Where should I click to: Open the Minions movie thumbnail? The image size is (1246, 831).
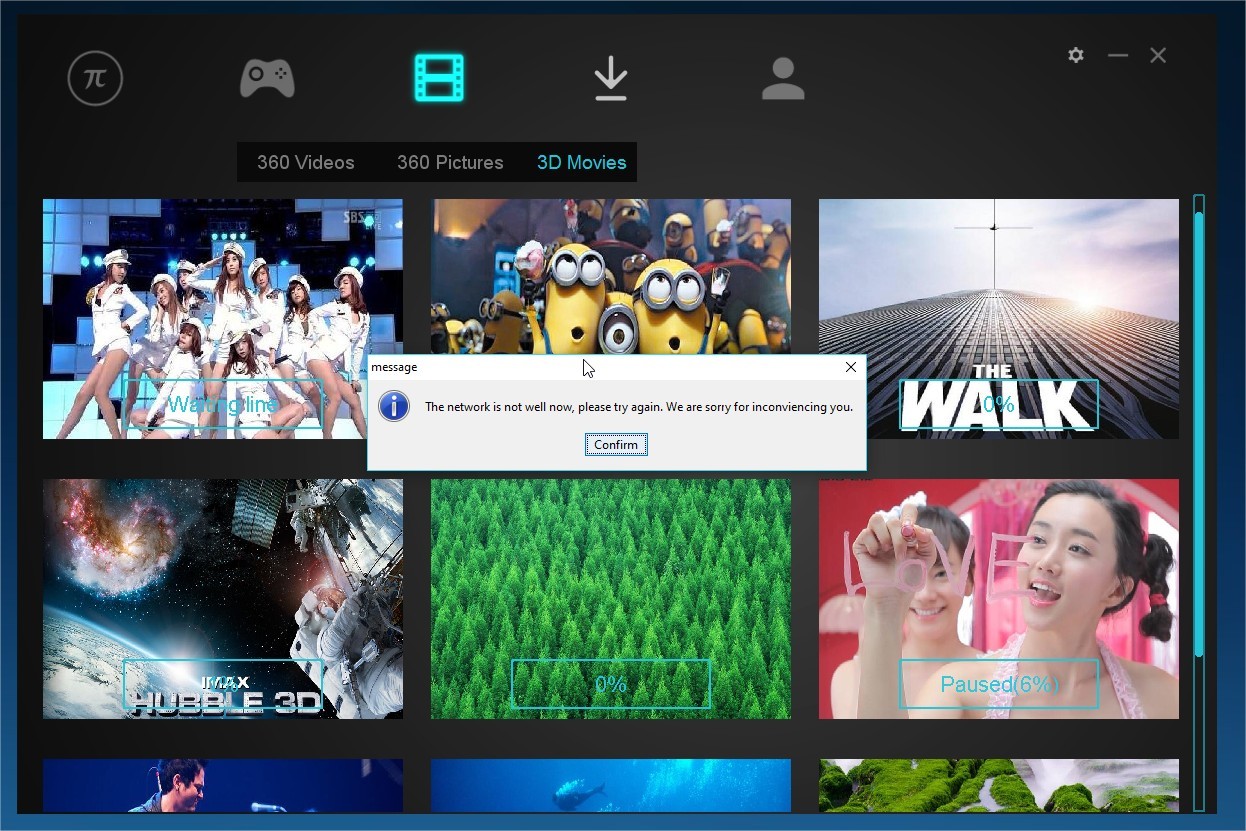tap(611, 276)
